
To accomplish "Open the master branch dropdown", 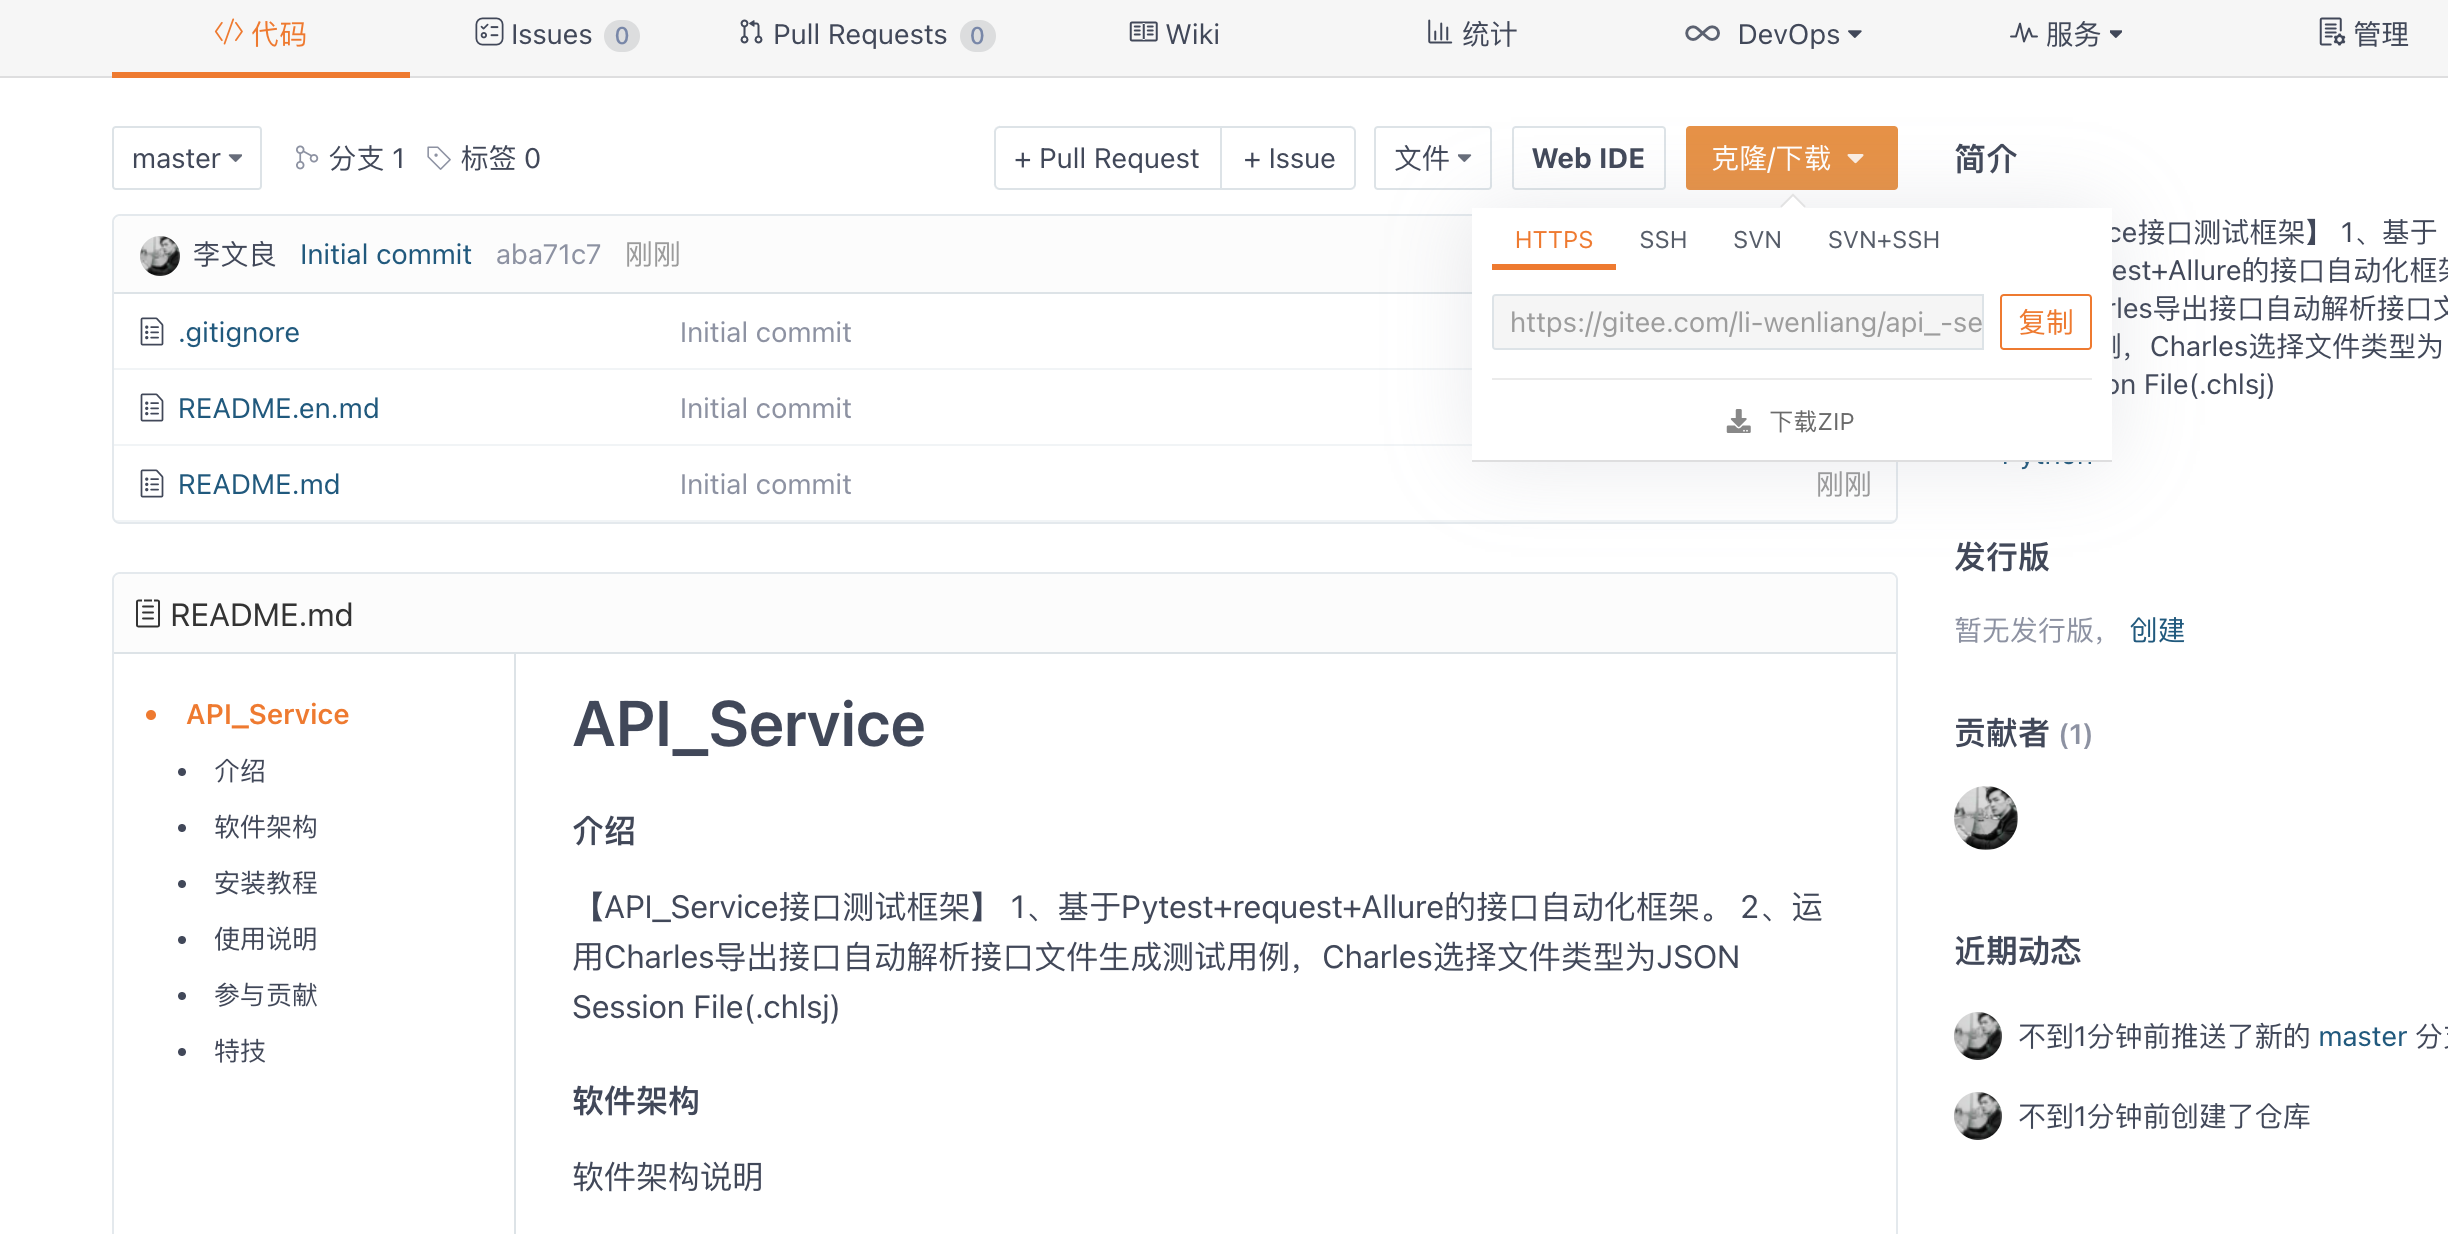I will pyautogui.click(x=187, y=158).
